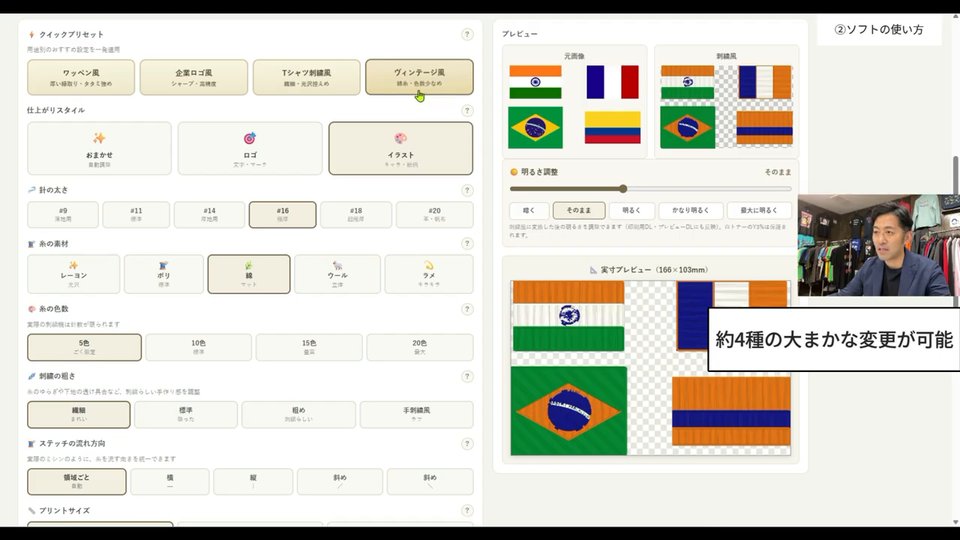Apply the 企業ロゴ風 preset
The width and height of the screenshot is (960, 540).
193,77
